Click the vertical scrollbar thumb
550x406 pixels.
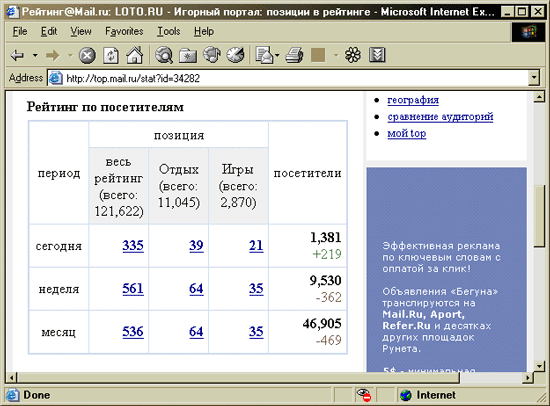539,216
